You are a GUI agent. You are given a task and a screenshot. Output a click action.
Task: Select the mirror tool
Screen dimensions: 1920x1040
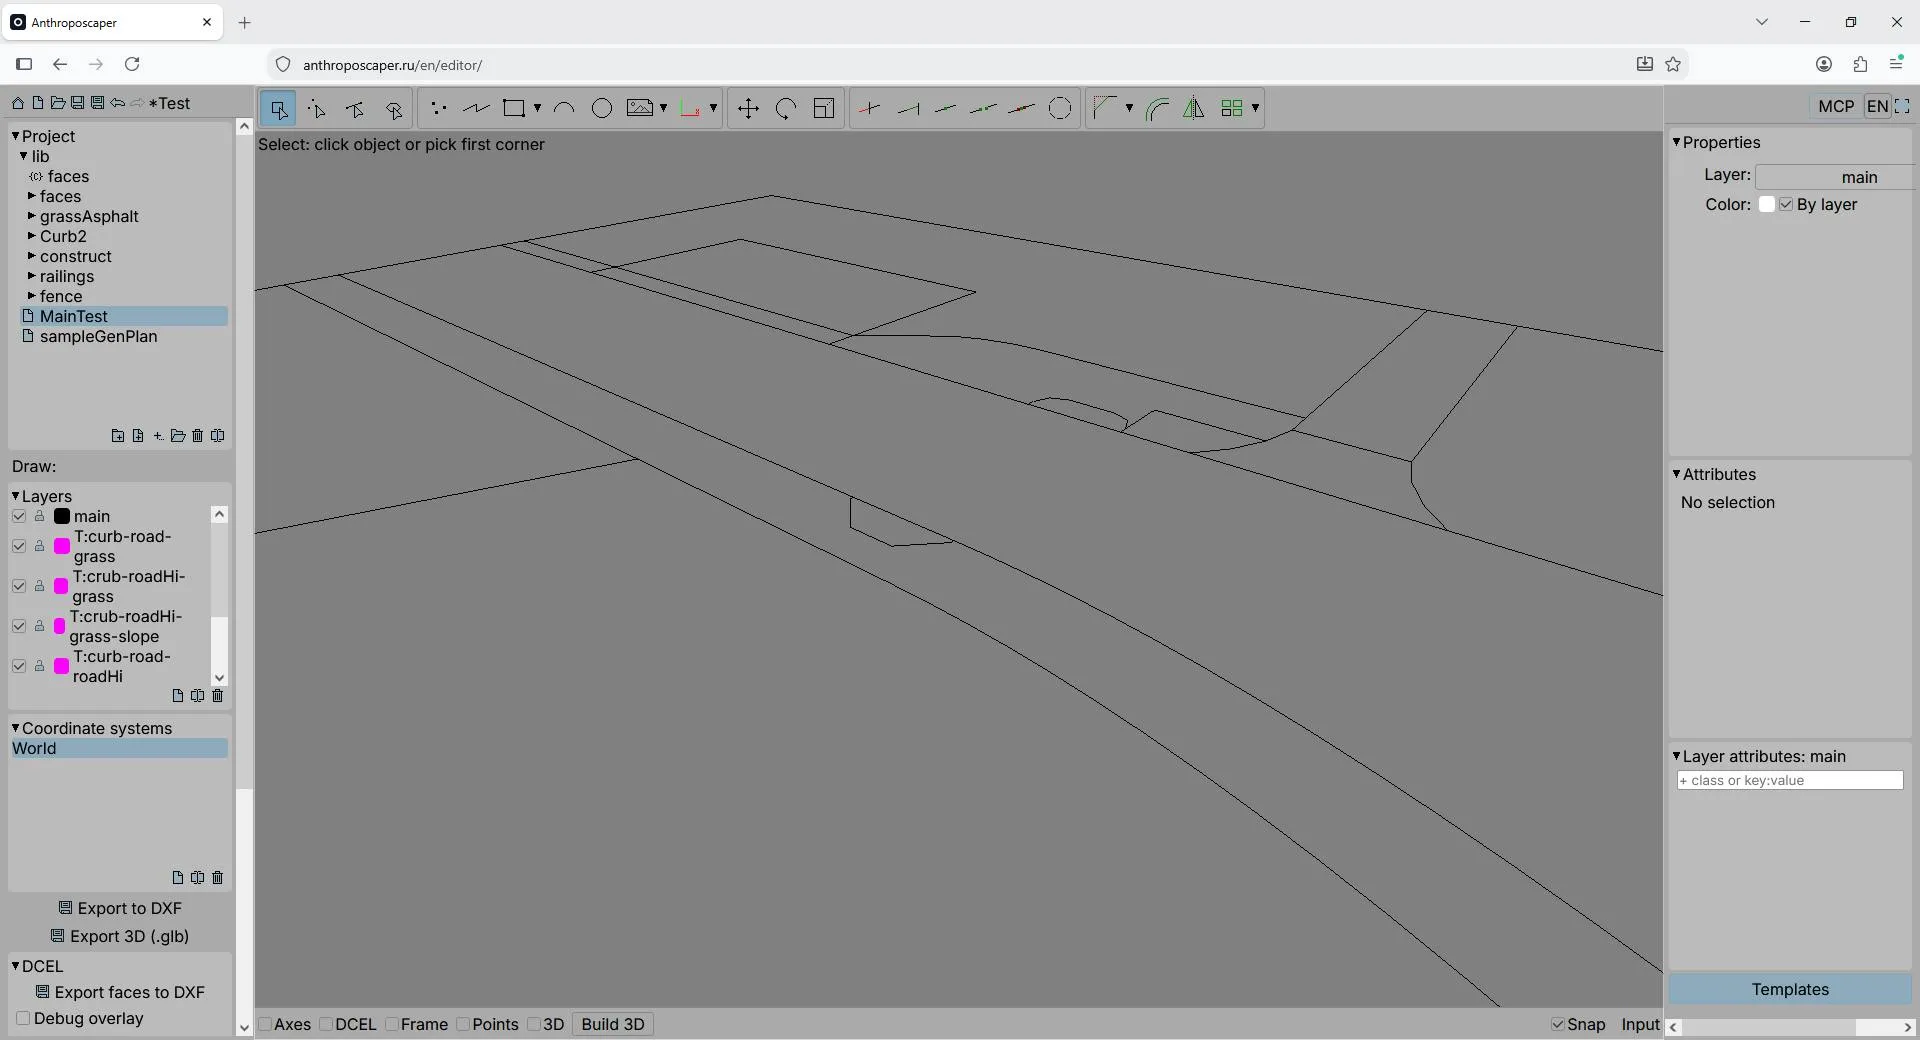click(1194, 108)
